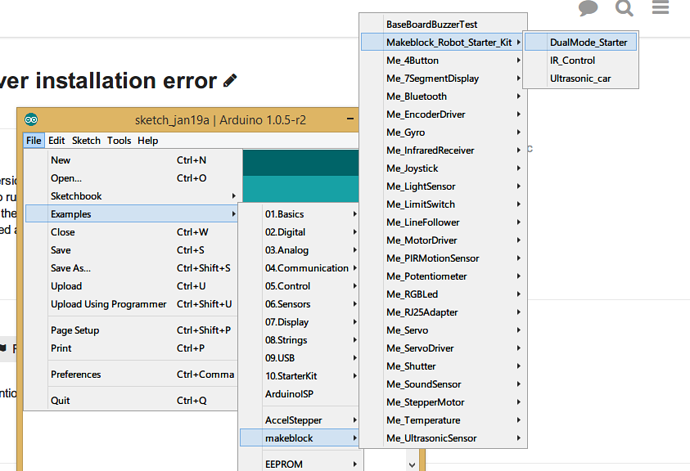
Task: Open Me_4Button submenu
Action: (443, 60)
